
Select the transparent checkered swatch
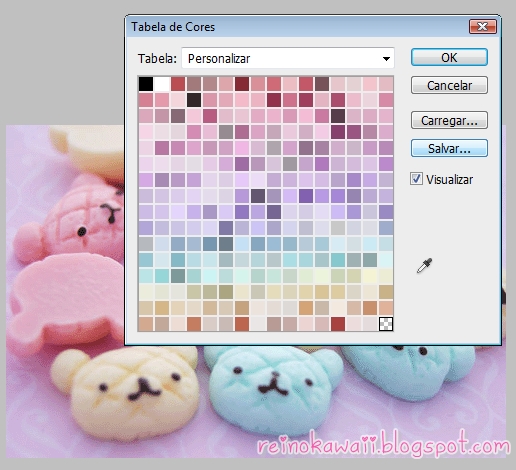click(386, 324)
